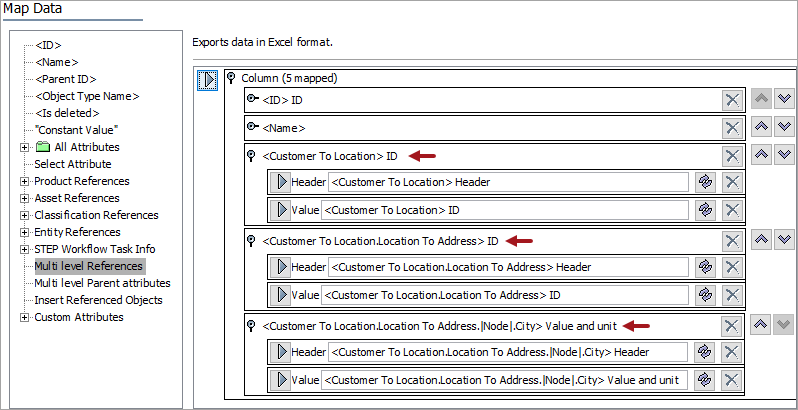Toggle pin of <Customer To Location> ID column
This screenshot has width=798, height=410.
(251, 156)
